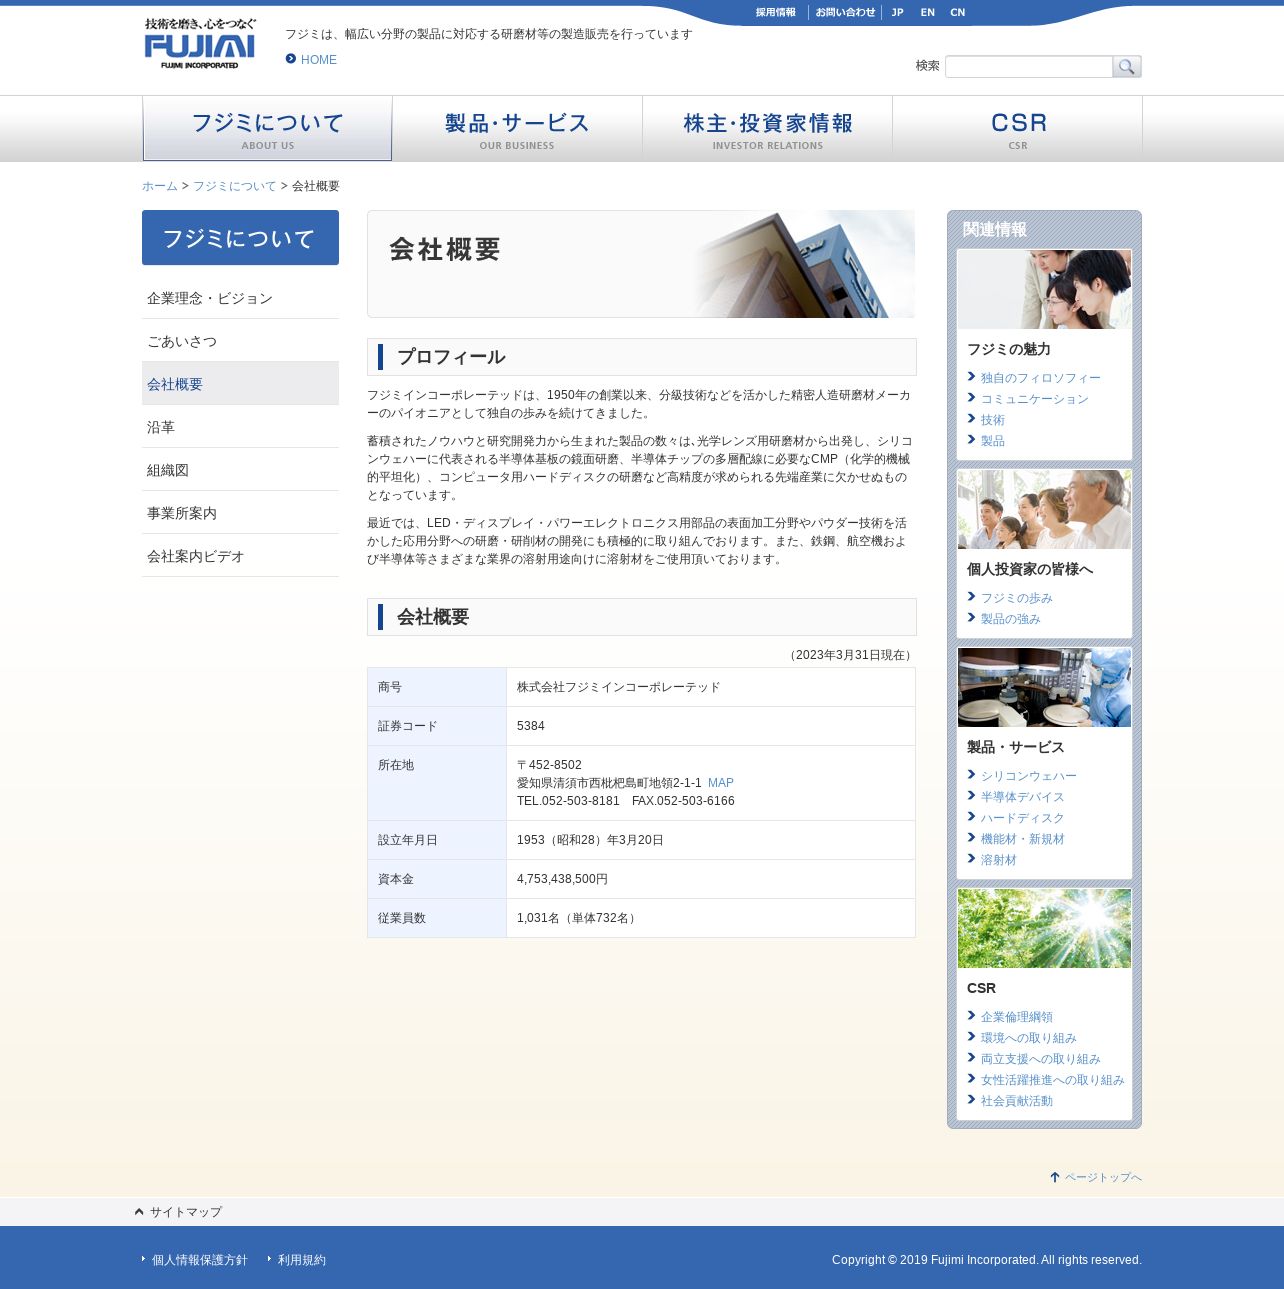The height and width of the screenshot is (1289, 1284).
Task: Click the 会社概要 banner building image
Action: [x=805, y=264]
